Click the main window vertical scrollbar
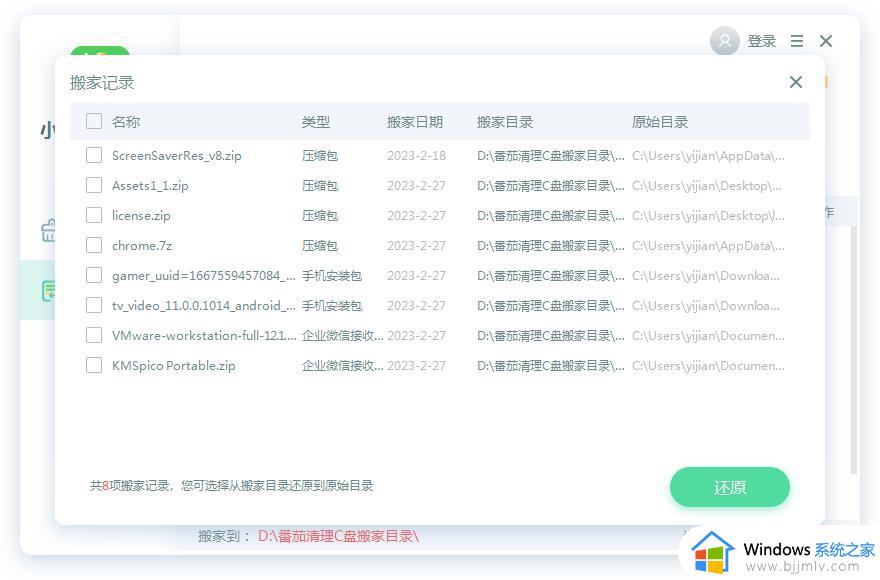Image resolution: width=880 pixels, height=580 pixels. click(x=854, y=350)
